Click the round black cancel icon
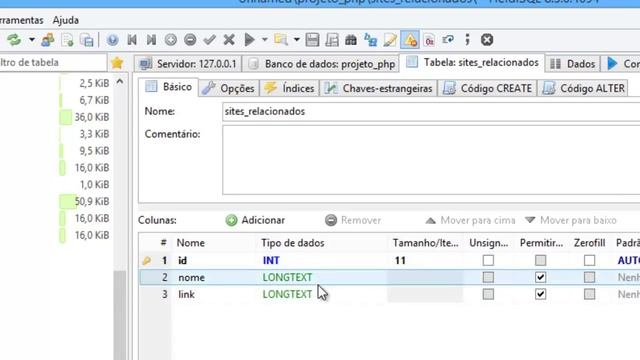 [x=487, y=40]
